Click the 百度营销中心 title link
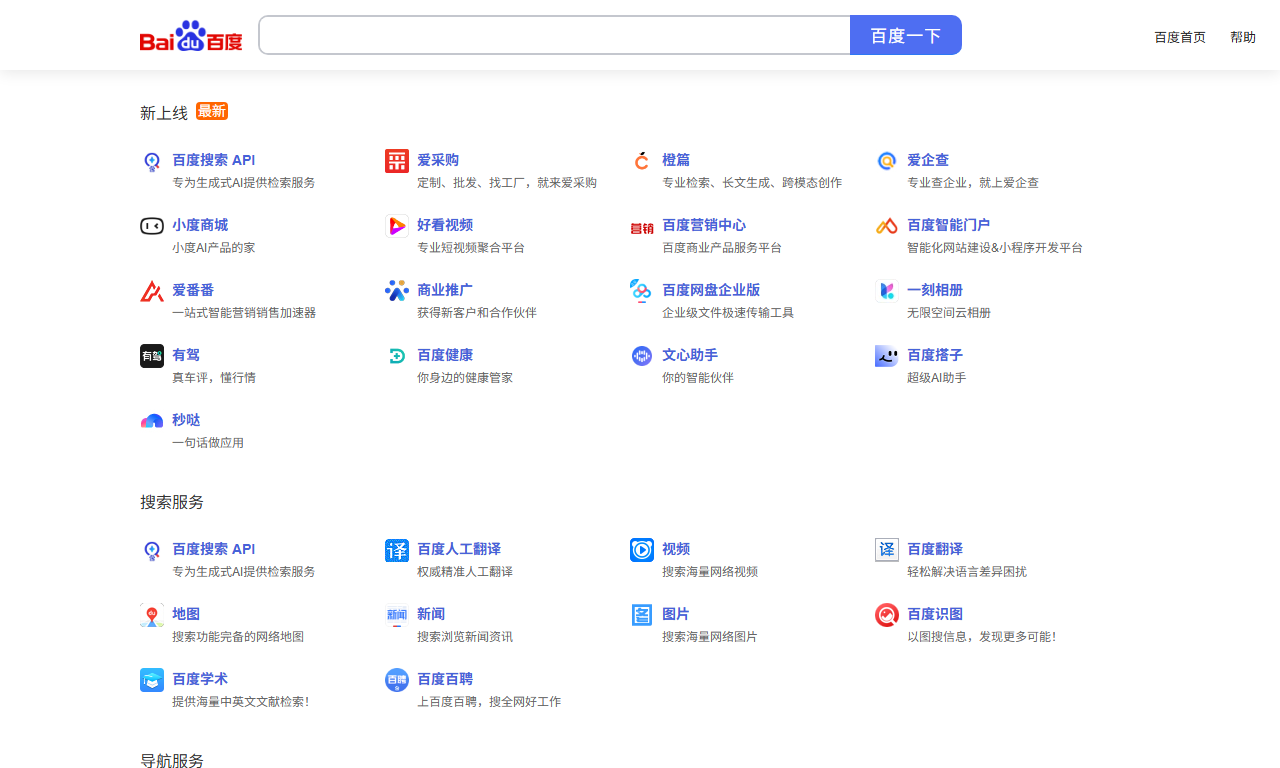The image size is (1280, 768). click(x=704, y=225)
